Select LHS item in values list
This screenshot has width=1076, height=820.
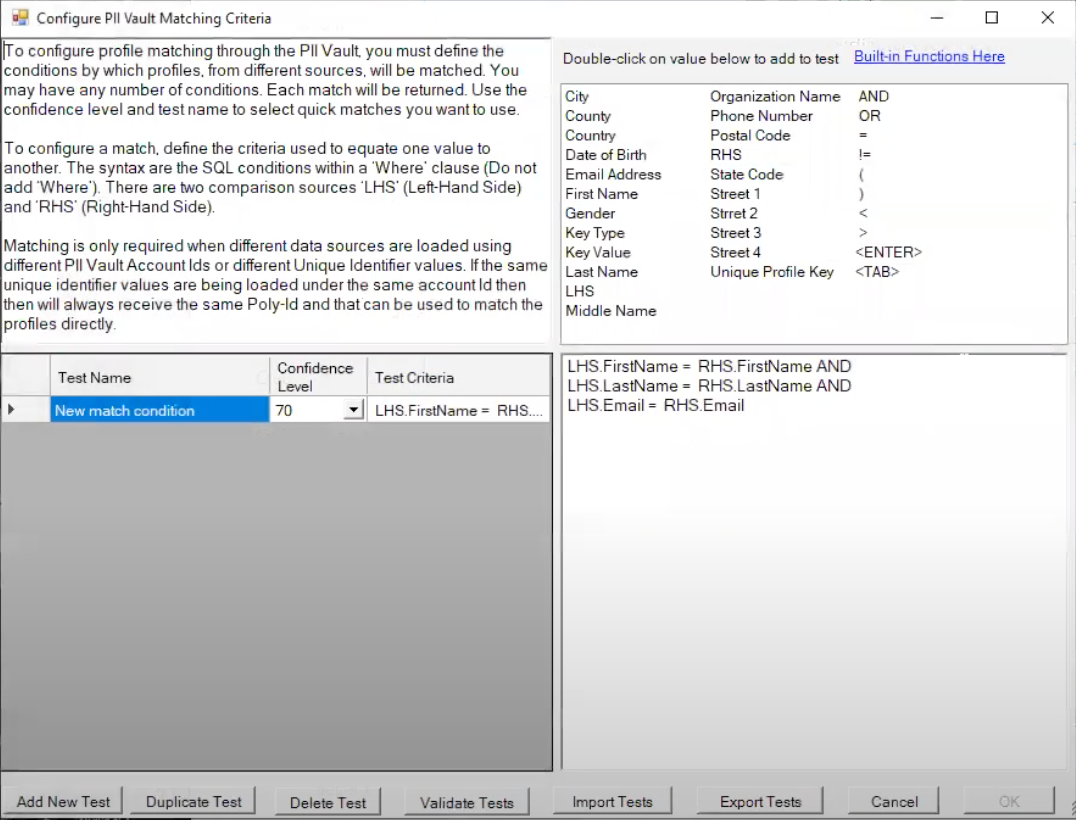(x=580, y=291)
